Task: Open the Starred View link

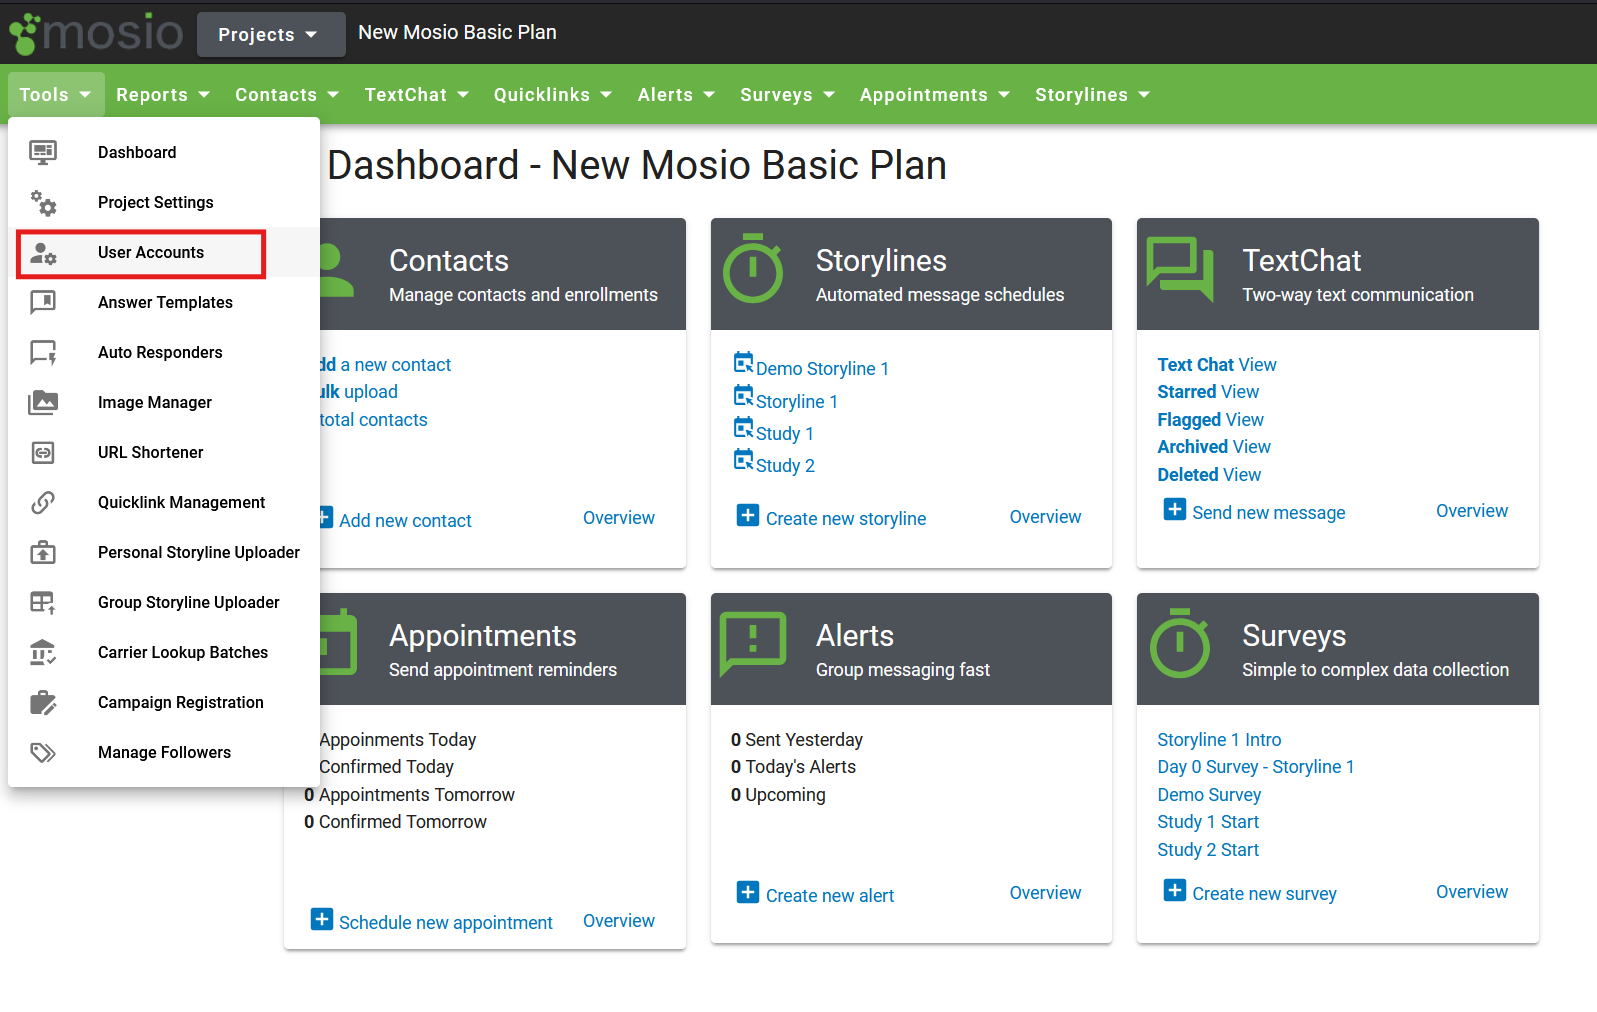Action: (1208, 392)
